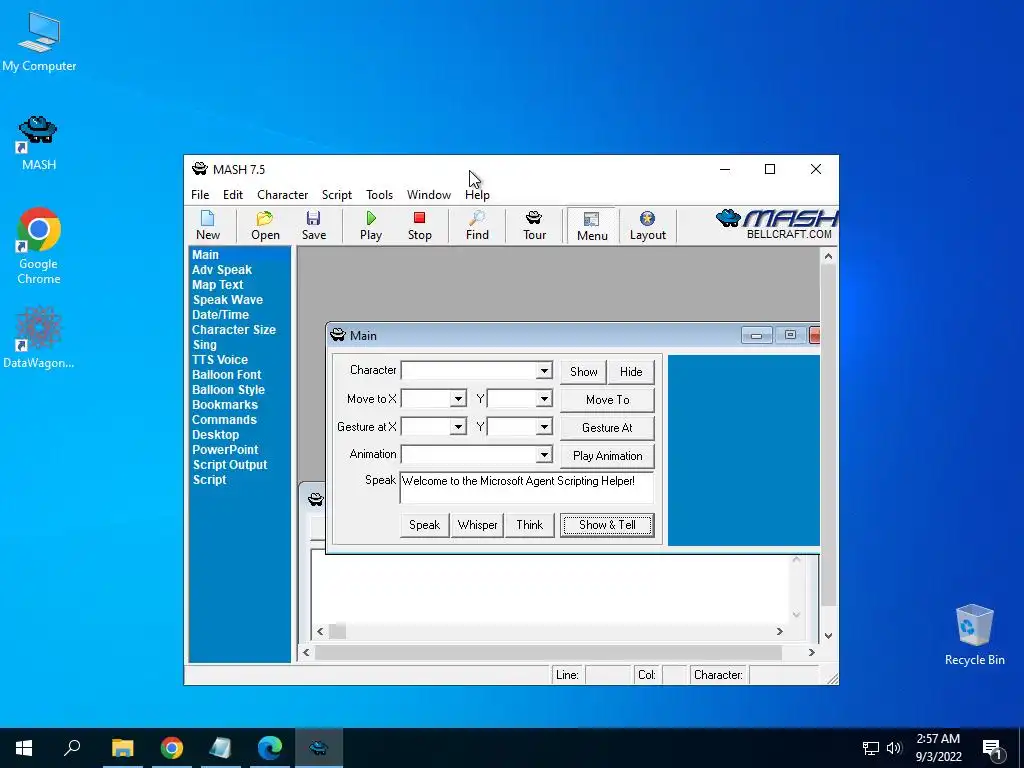The width and height of the screenshot is (1024, 768).
Task: Click MASH taskbar button
Action: [319, 748]
